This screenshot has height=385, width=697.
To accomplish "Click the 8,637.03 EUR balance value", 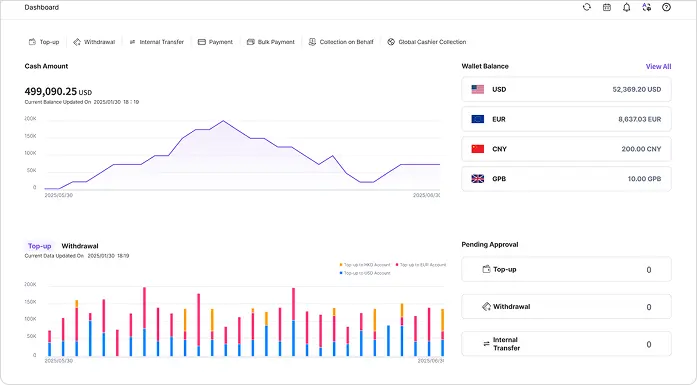I will [x=640, y=119].
